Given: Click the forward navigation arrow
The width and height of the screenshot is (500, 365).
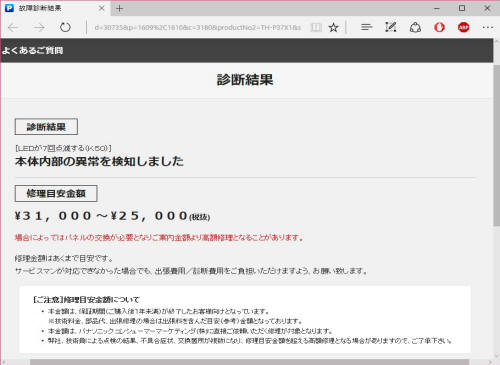Looking at the screenshot, I should pyautogui.click(x=39, y=27).
